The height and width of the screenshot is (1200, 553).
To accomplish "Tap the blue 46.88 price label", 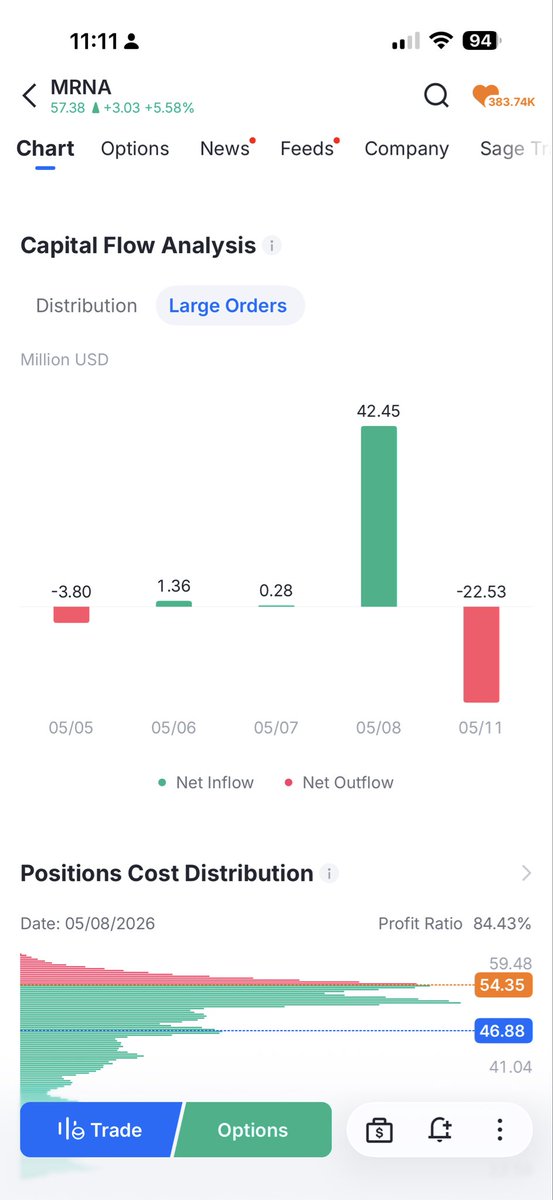I will [504, 1031].
